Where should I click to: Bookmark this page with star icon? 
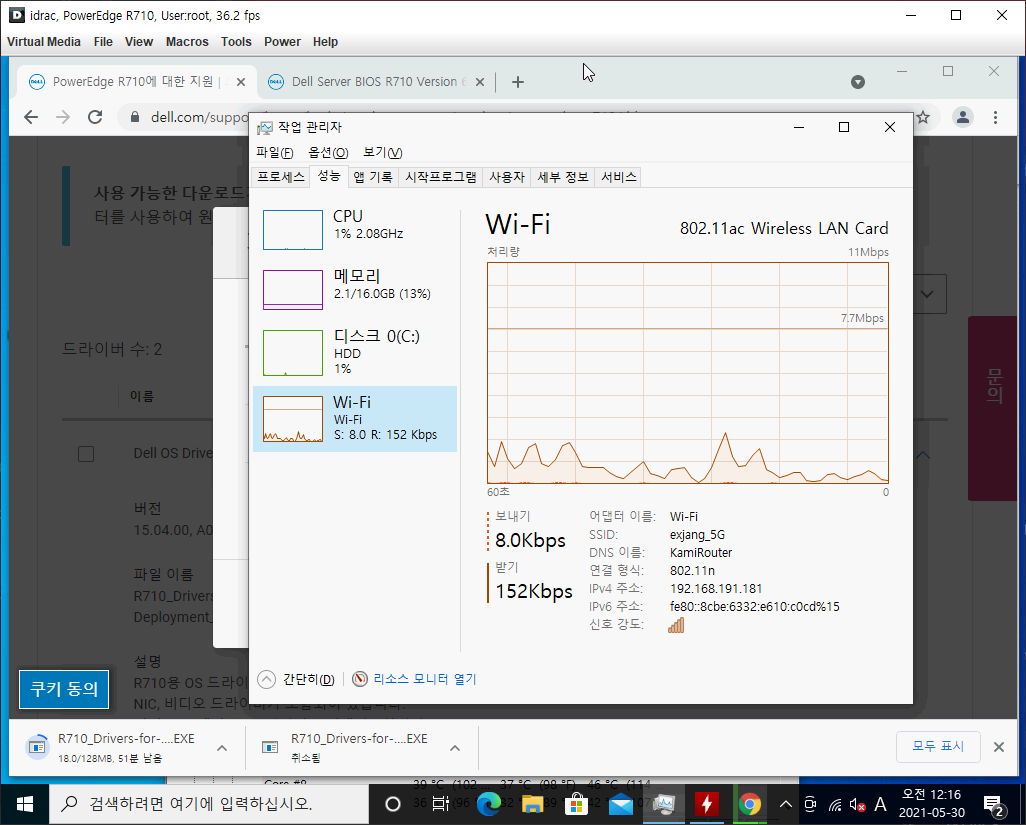[923, 117]
